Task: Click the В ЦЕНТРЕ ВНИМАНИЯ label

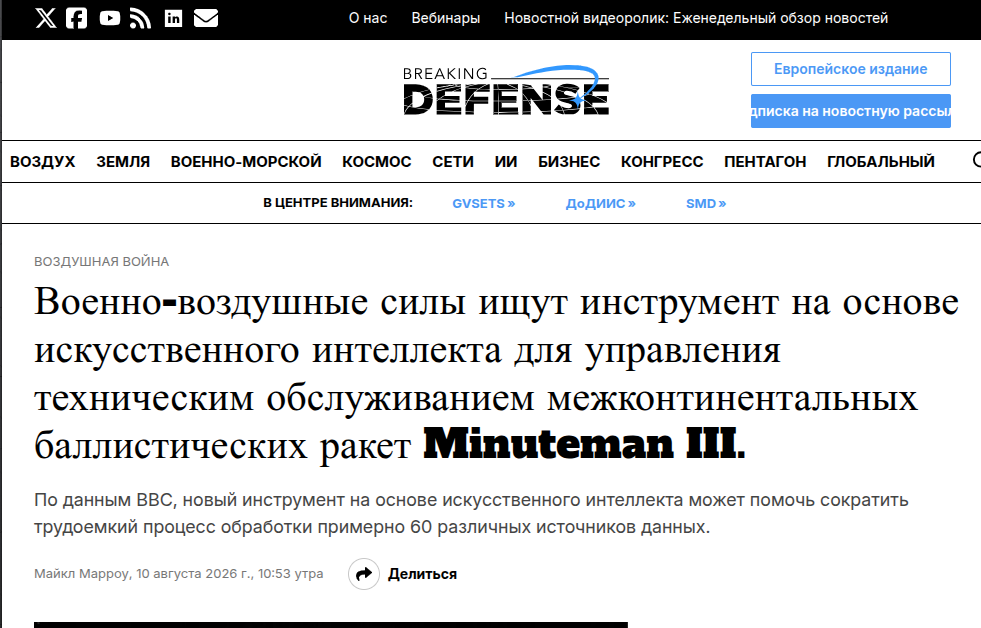Action: [x=338, y=203]
